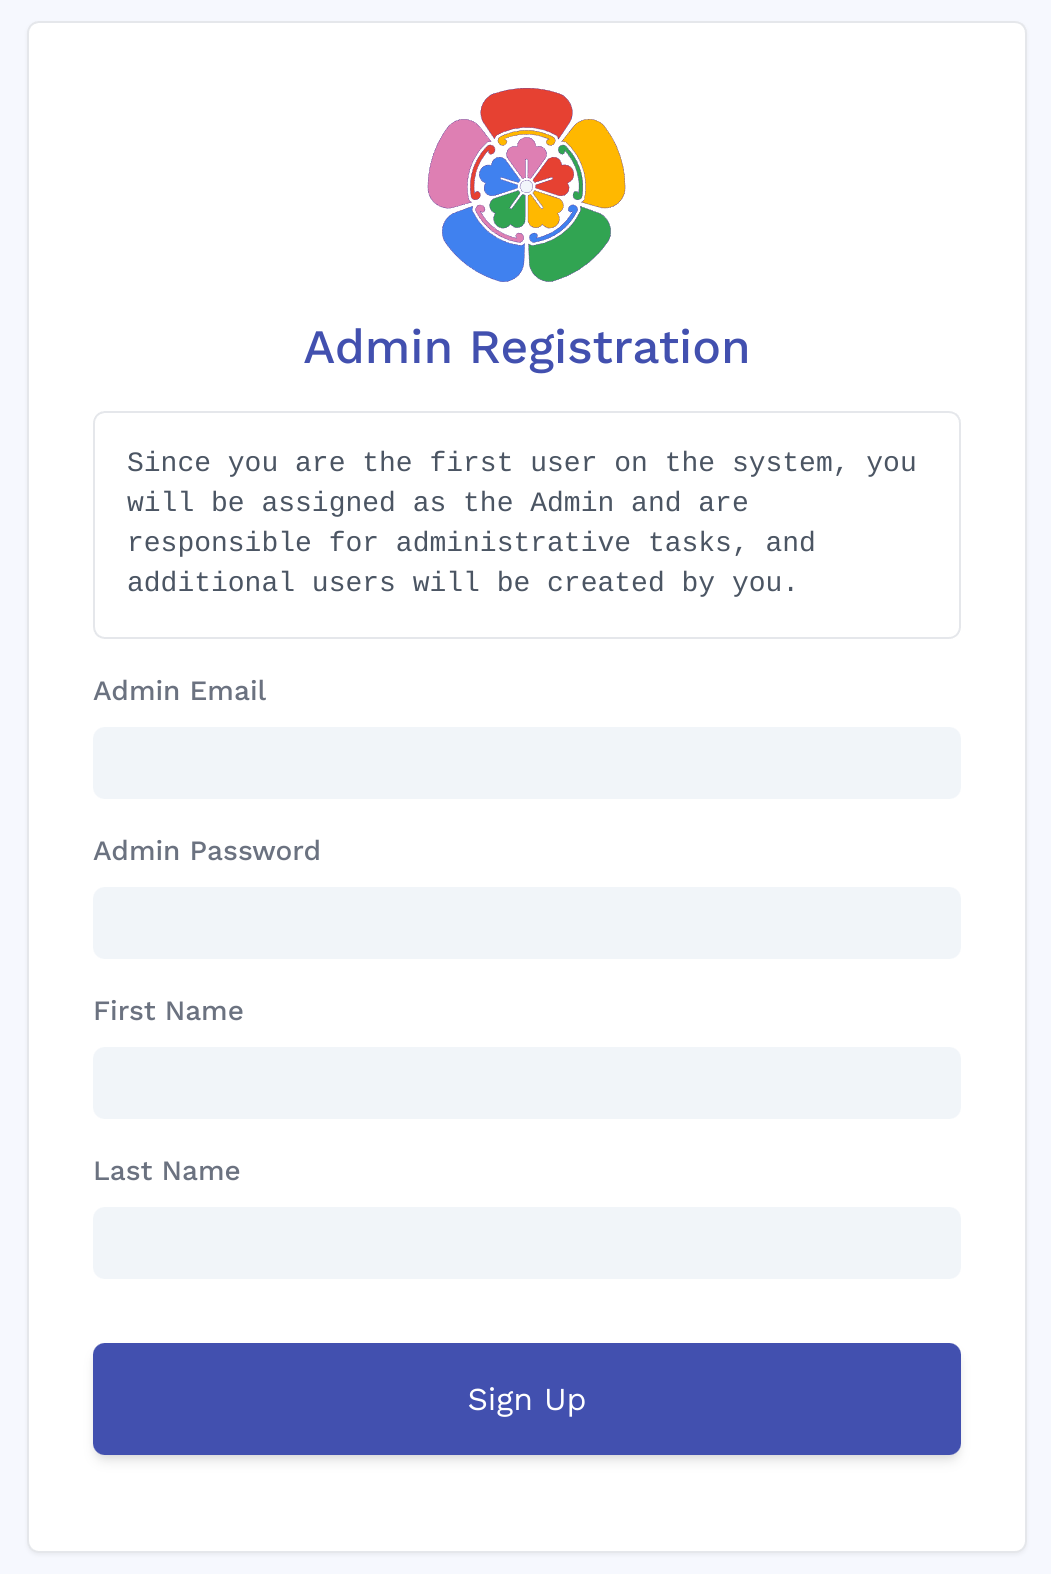1051x1574 pixels.
Task: Click the Admin Password field label
Action: [x=207, y=851]
